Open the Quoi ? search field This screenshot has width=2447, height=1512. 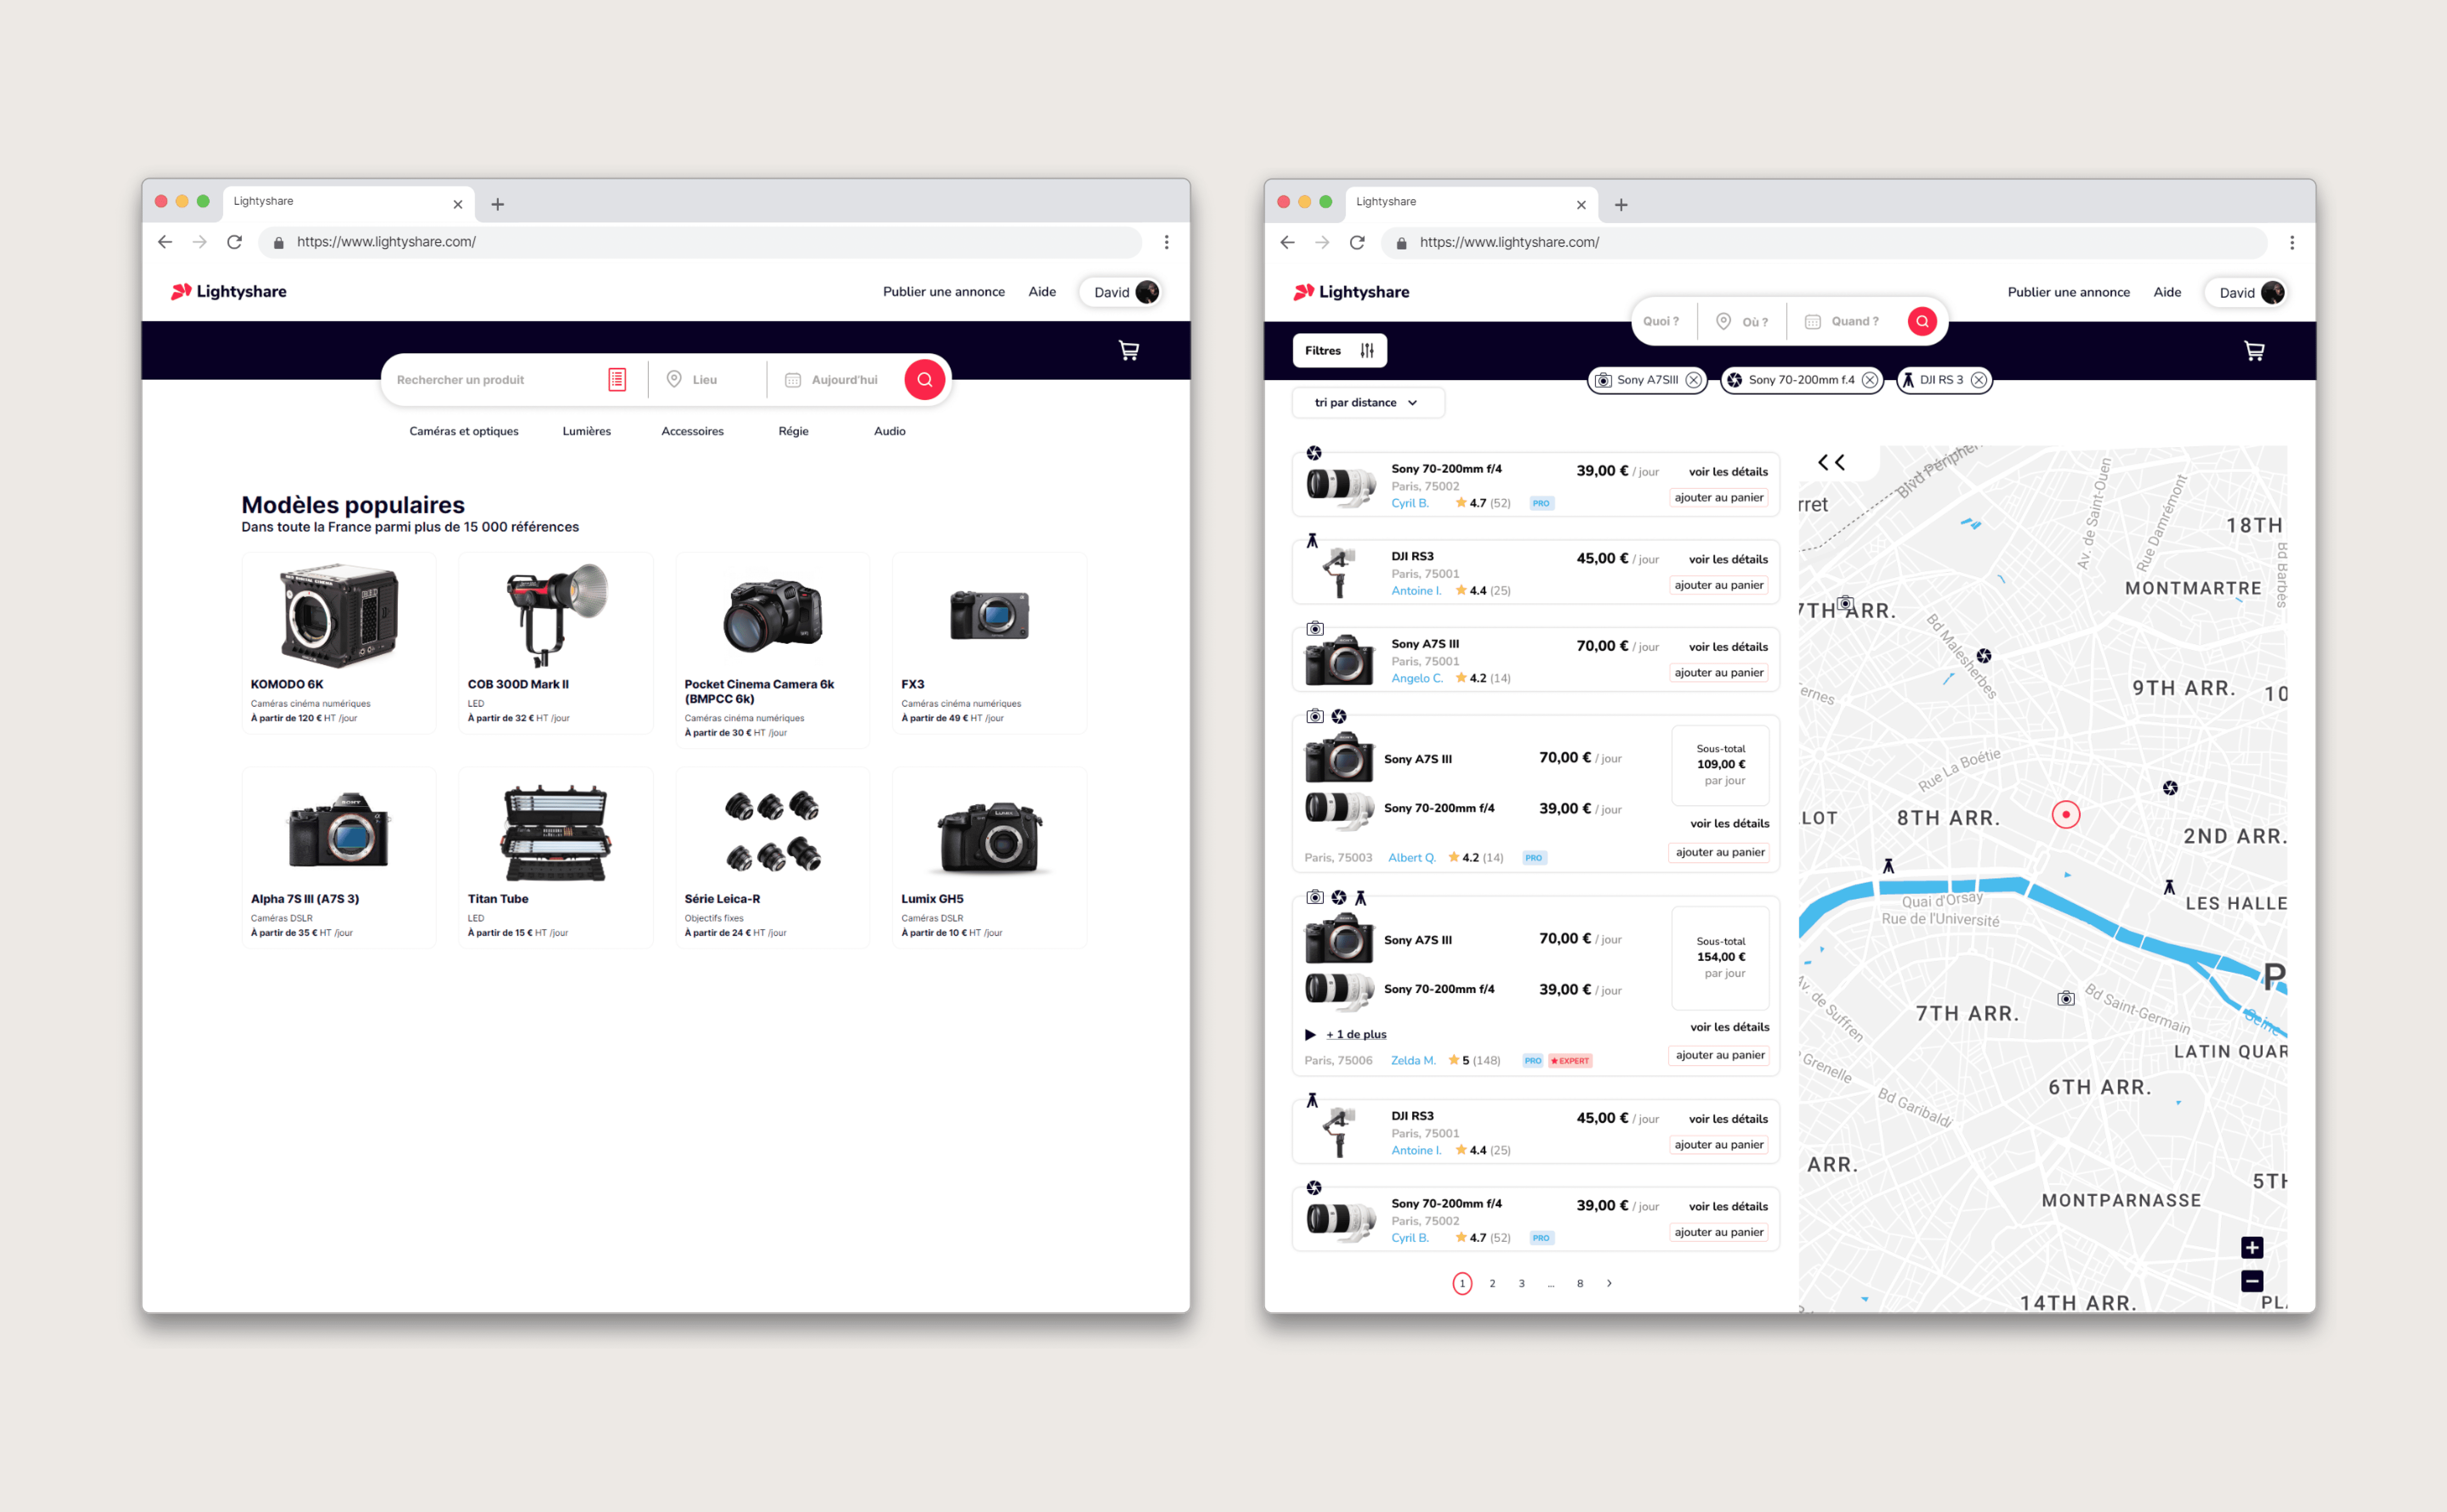pos(1661,321)
